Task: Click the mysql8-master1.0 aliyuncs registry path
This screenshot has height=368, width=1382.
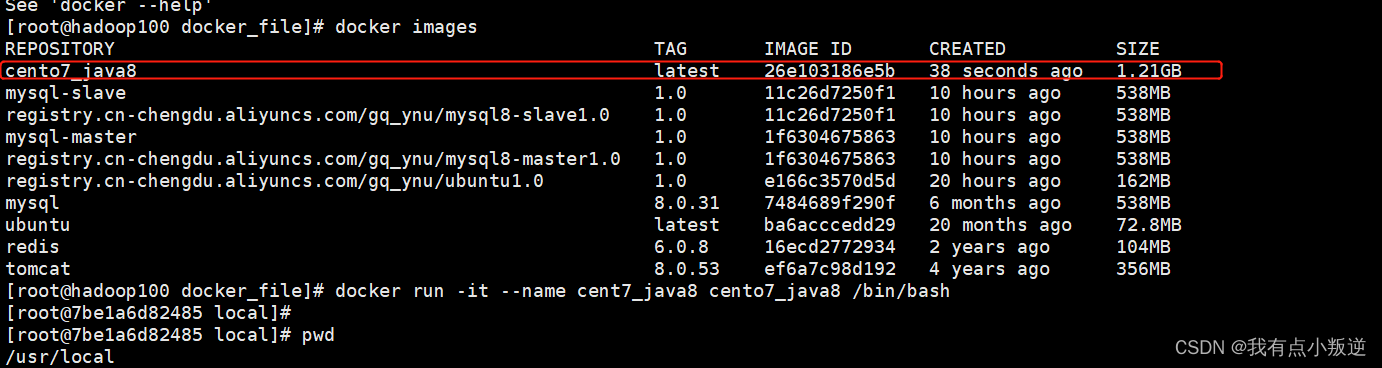Action: [x=313, y=159]
